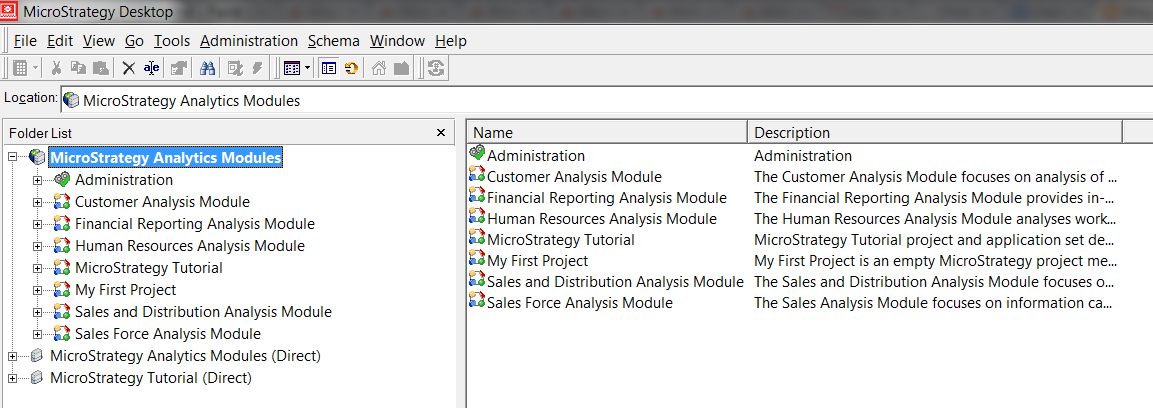This screenshot has width=1153, height=408.
Task: Open the Help menu
Action: [451, 41]
